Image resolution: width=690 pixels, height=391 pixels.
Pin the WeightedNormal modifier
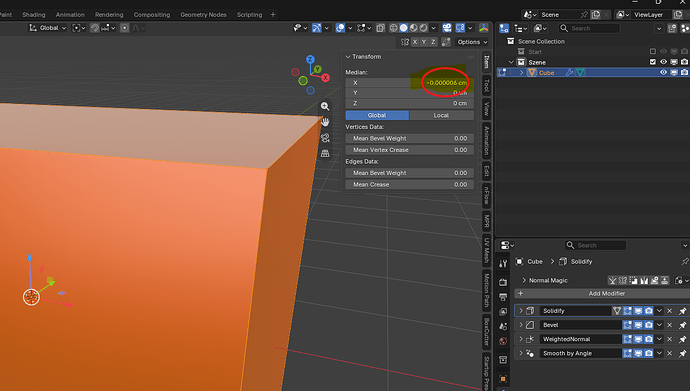683,340
